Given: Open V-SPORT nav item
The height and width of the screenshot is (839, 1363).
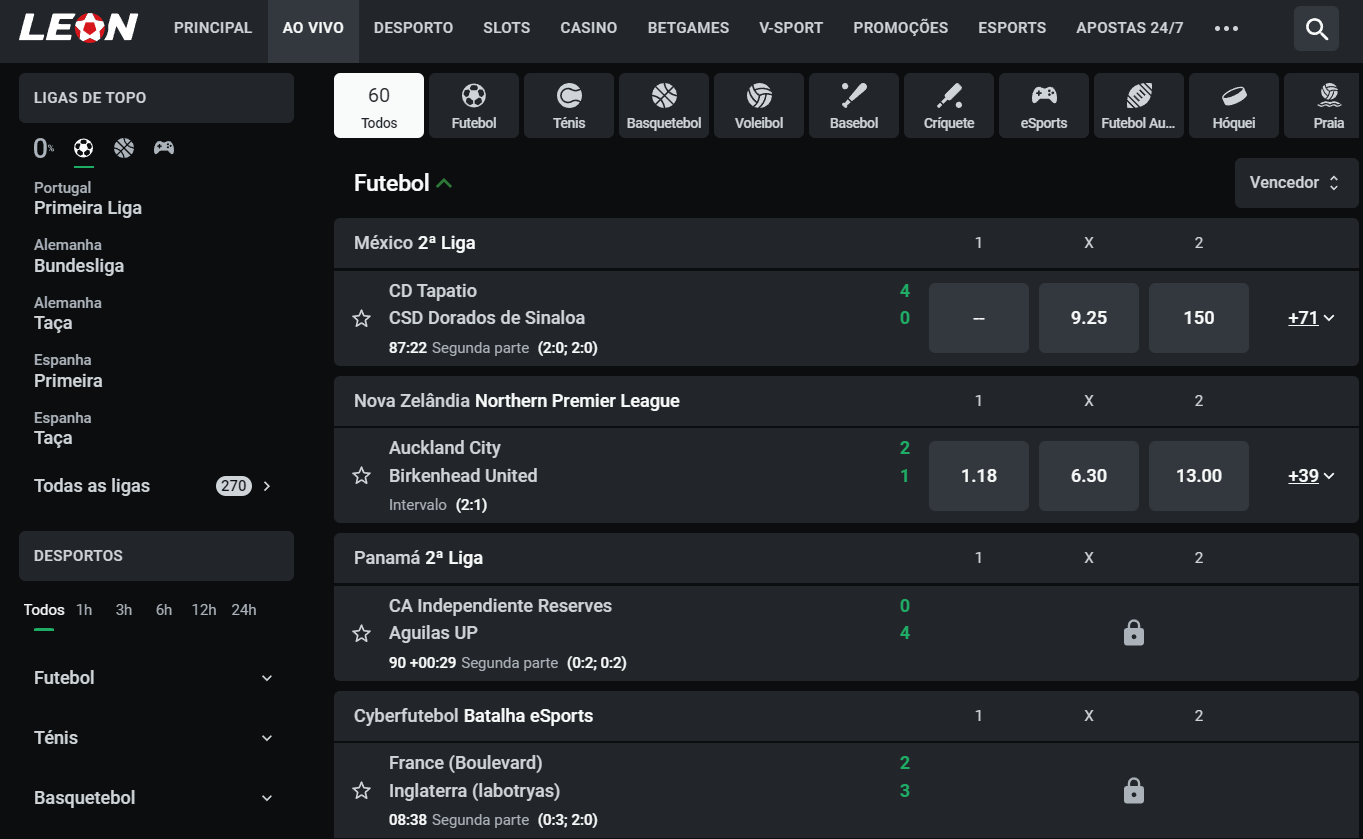Looking at the screenshot, I should pyautogui.click(x=791, y=28).
